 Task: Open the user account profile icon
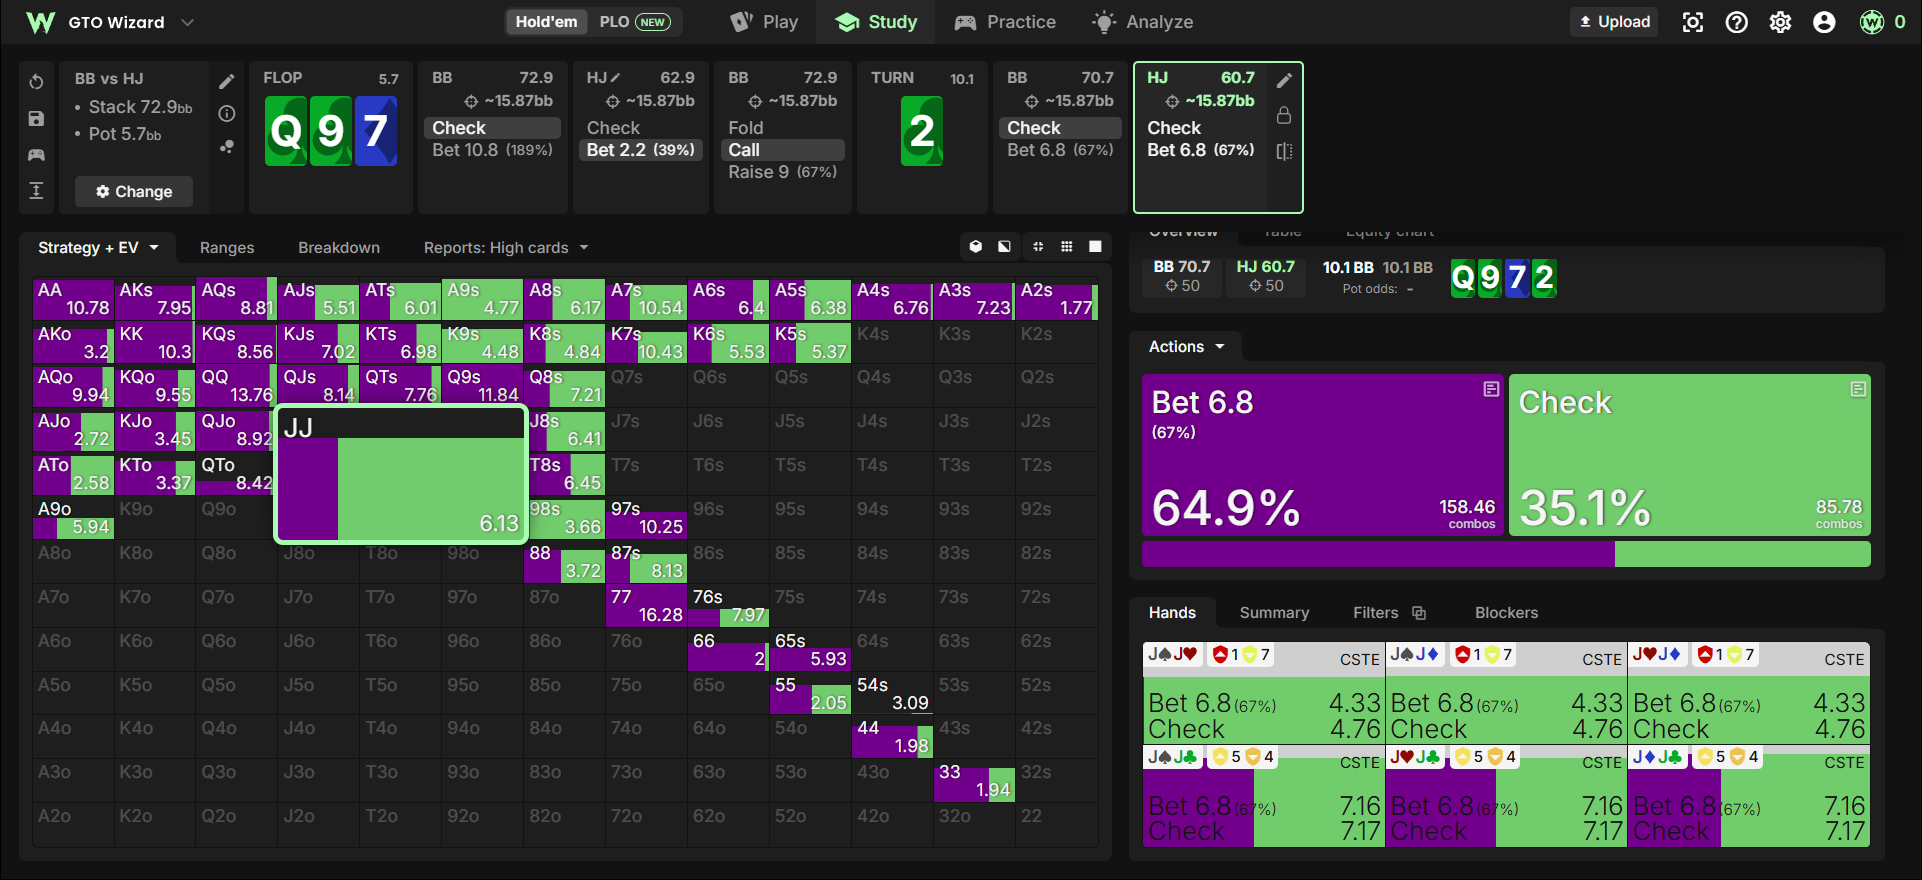(x=1824, y=22)
